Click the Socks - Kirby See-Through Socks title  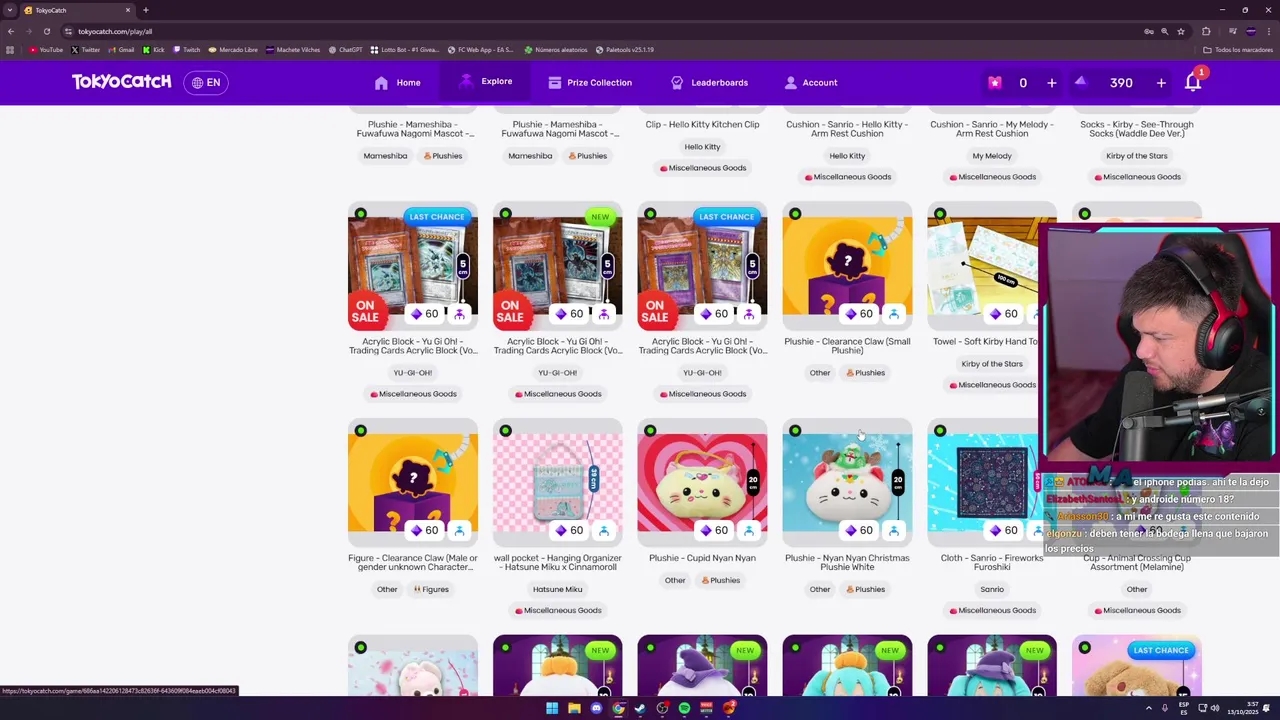click(x=1137, y=129)
